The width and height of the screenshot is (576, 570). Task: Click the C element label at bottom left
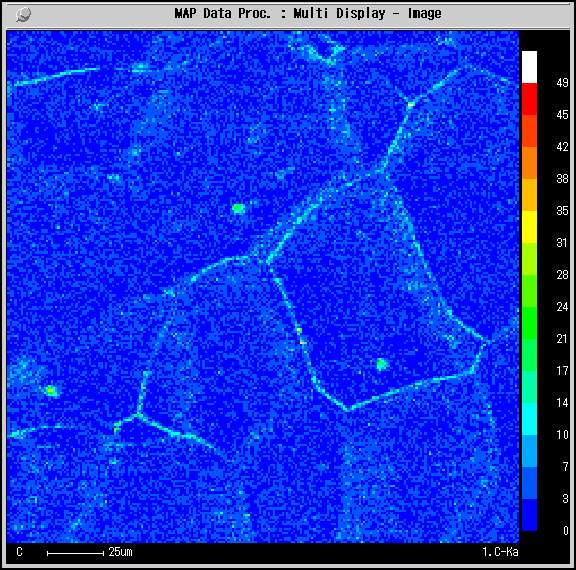pos(19,552)
